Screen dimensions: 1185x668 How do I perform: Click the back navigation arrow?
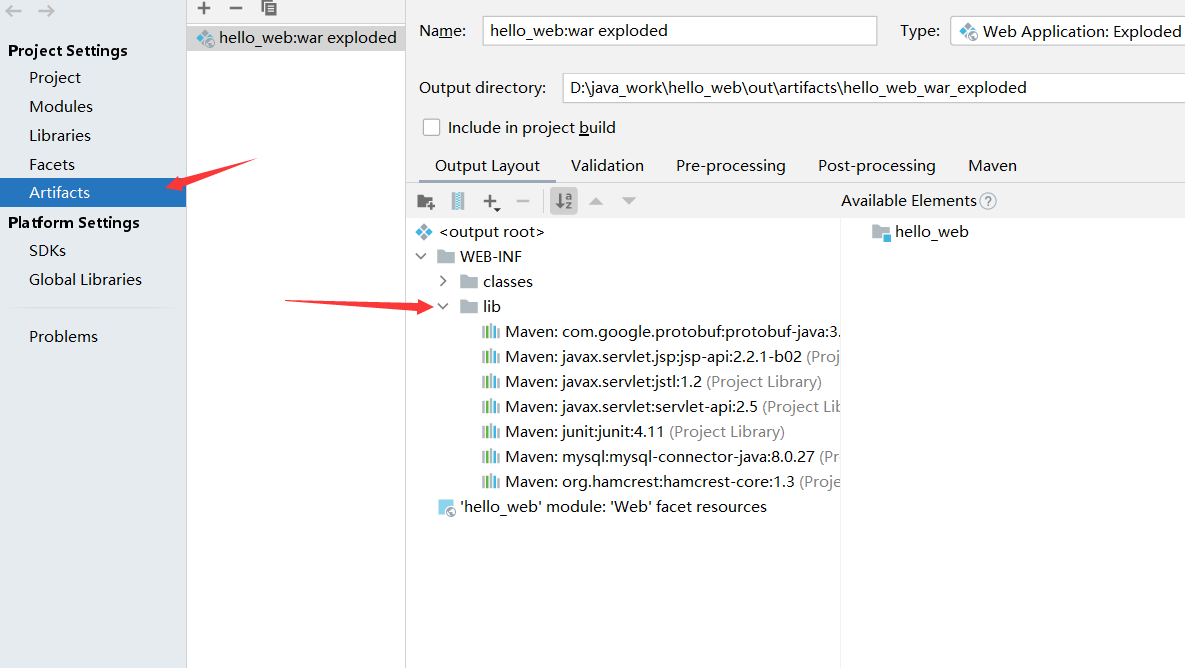[14, 11]
